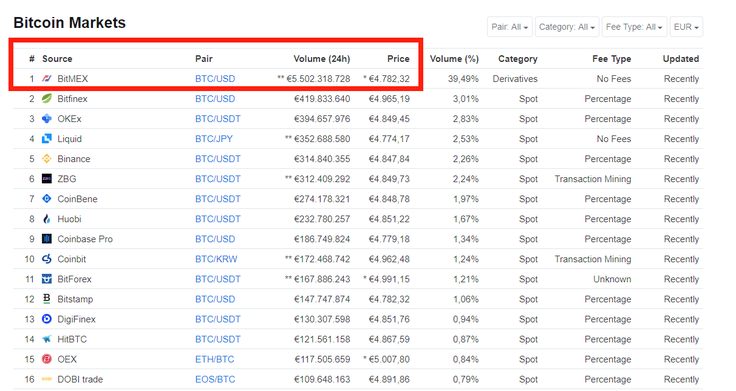Click Bitfinex price €4.965,19
This screenshot has width=736, height=391.
(389, 99)
